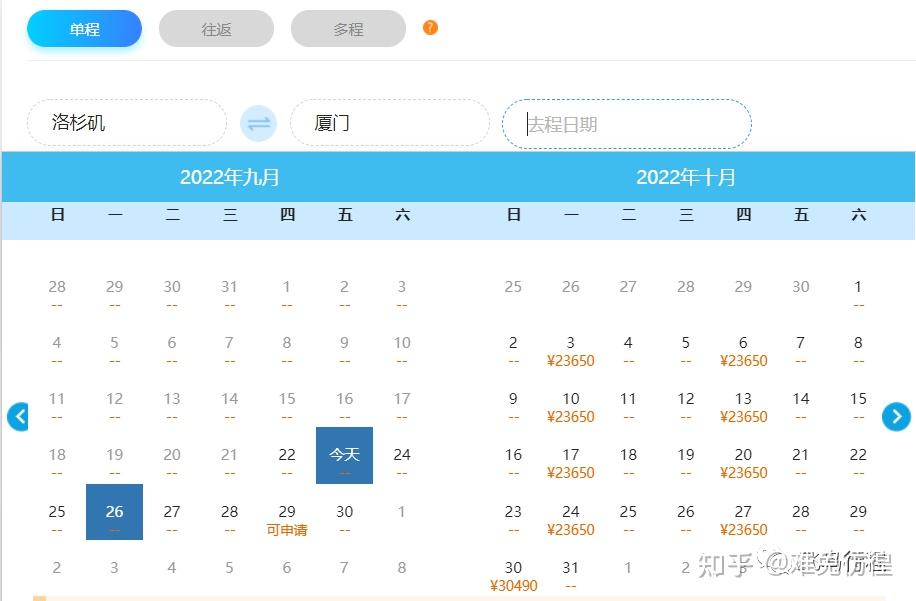Choose October 24 priced ¥23650

click(571, 520)
